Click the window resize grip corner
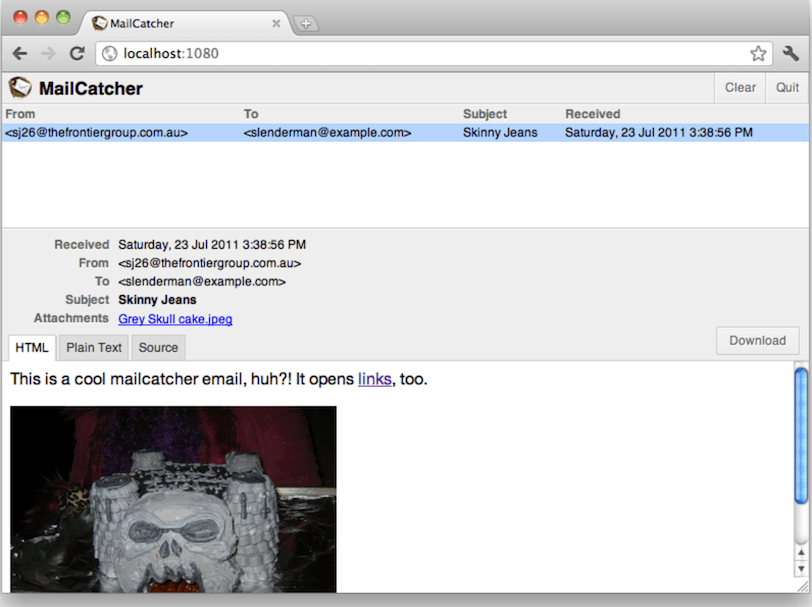The height and width of the screenshot is (607, 812). [x=803, y=586]
